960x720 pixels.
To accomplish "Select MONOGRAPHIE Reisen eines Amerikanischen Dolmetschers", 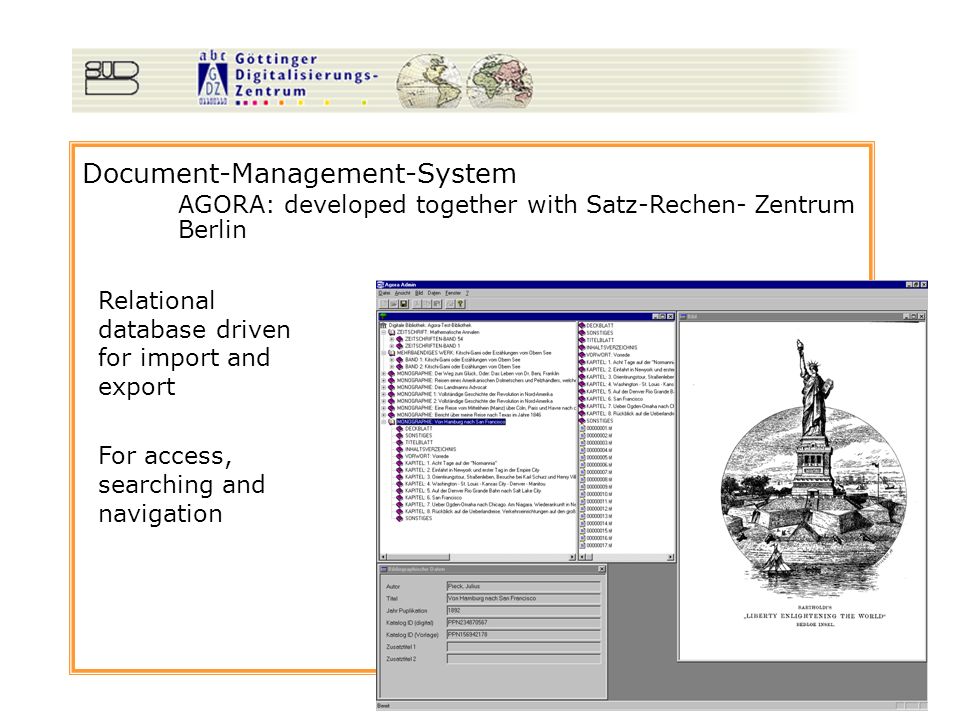I will [x=486, y=380].
